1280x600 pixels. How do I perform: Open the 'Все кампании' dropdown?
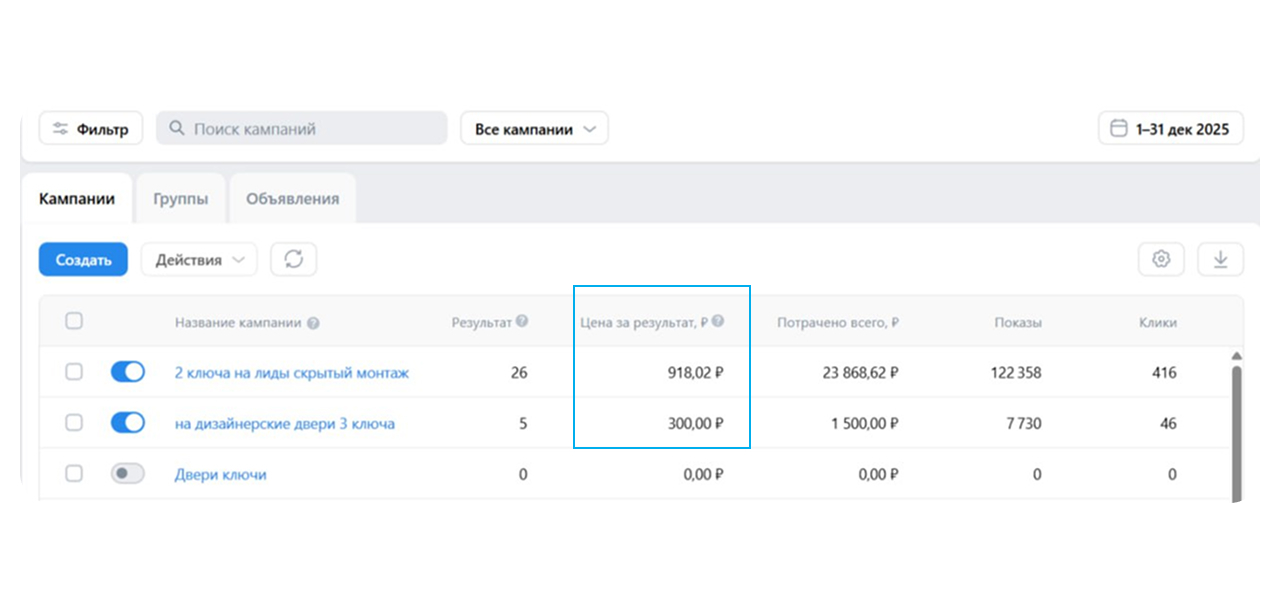[x=534, y=129]
